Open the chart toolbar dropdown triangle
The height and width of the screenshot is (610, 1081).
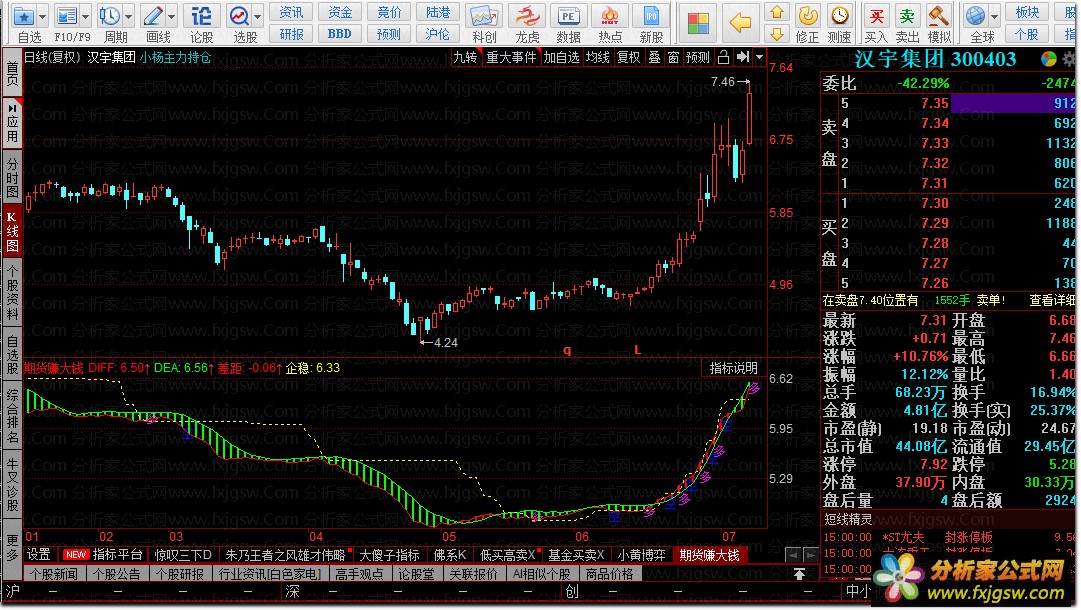click(x=760, y=57)
